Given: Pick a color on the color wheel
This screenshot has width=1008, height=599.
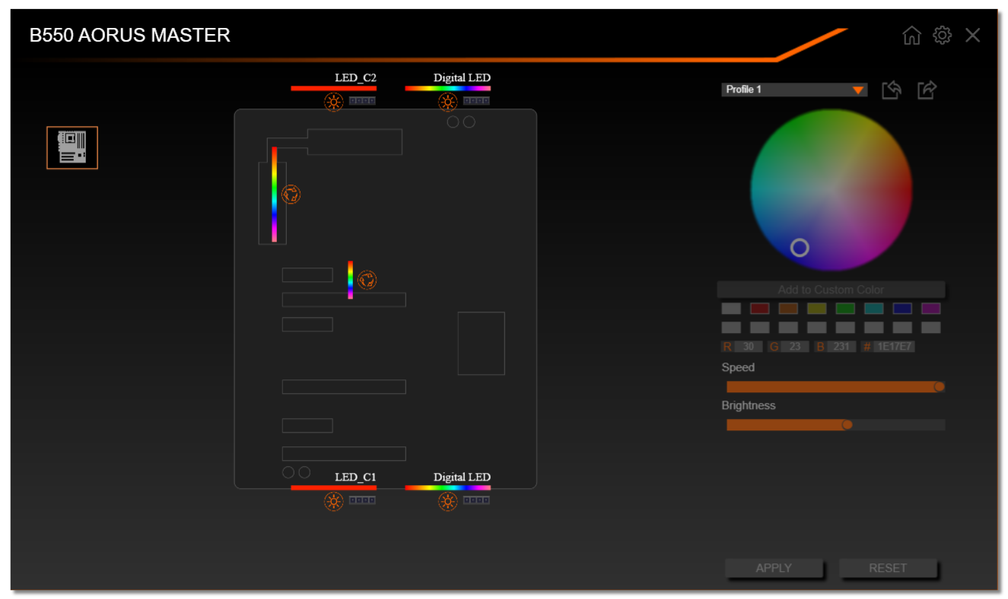Looking at the screenshot, I should click(x=831, y=190).
